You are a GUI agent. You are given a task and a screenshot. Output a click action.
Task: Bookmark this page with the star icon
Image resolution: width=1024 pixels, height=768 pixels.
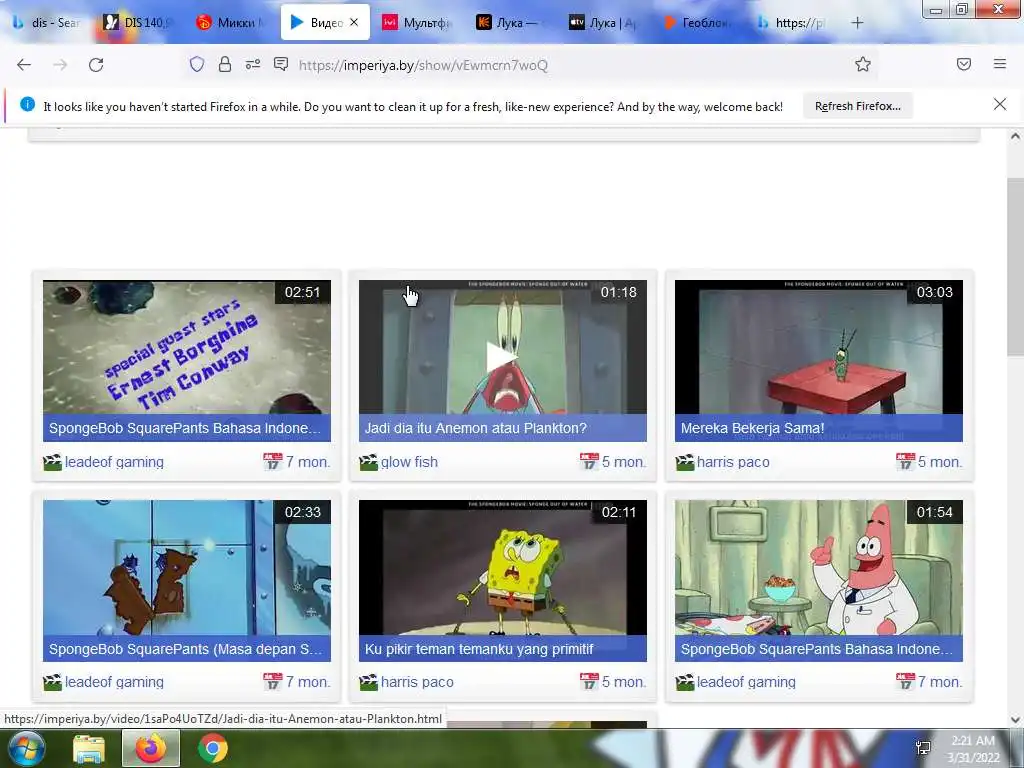[x=863, y=64]
